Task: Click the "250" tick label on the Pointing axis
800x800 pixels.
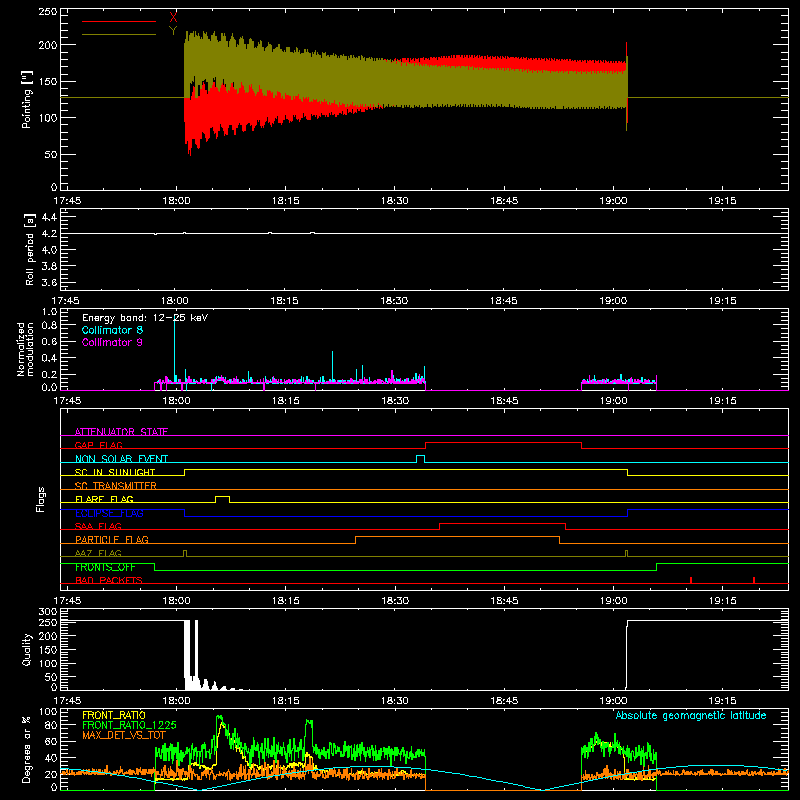Action: 47,11
